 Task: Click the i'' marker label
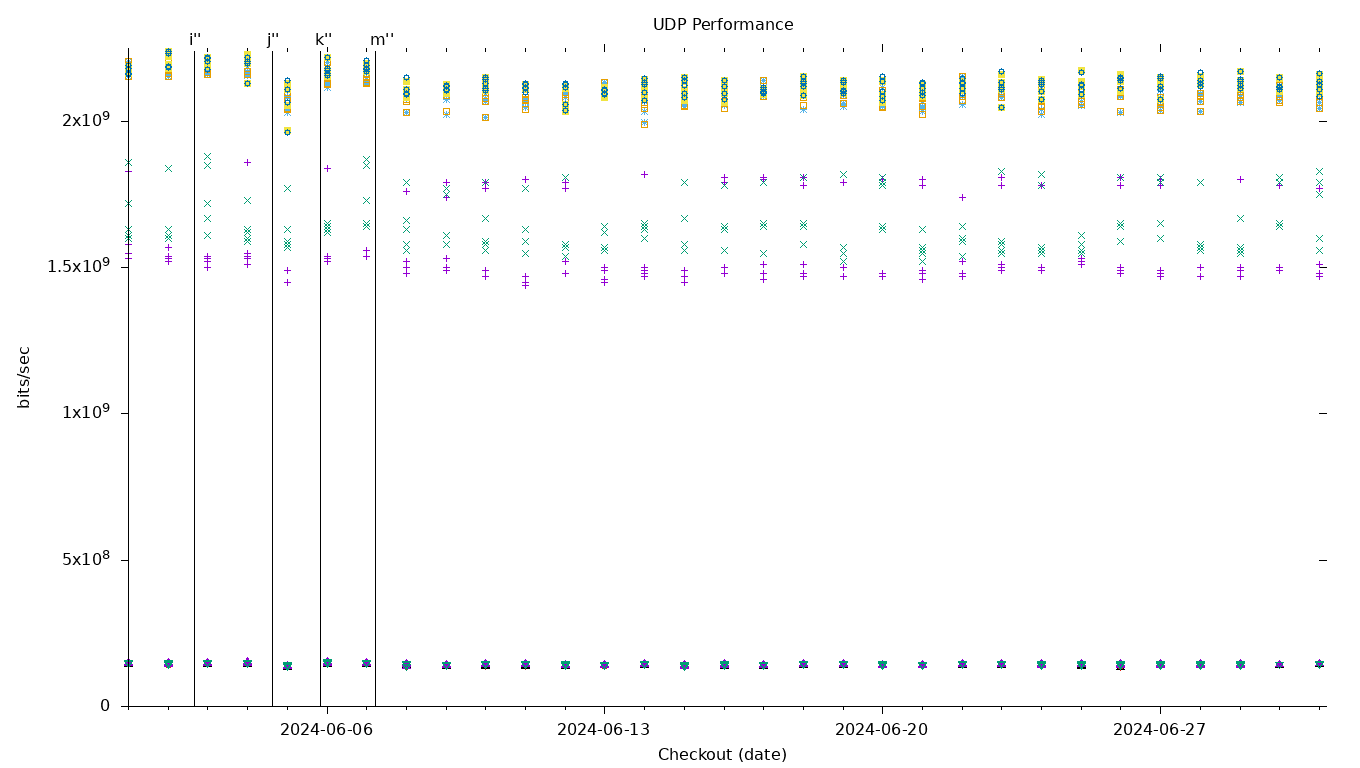[x=195, y=40]
